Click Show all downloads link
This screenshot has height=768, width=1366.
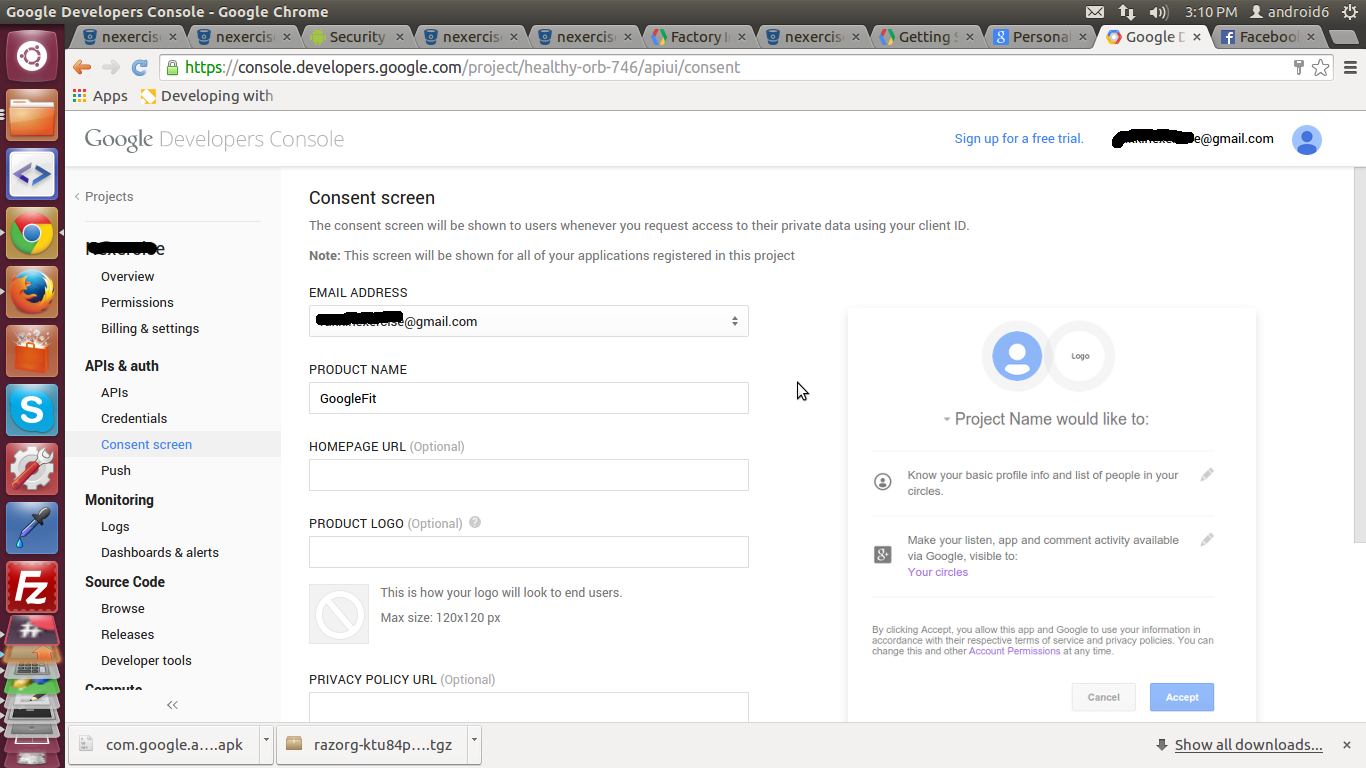(x=1249, y=744)
